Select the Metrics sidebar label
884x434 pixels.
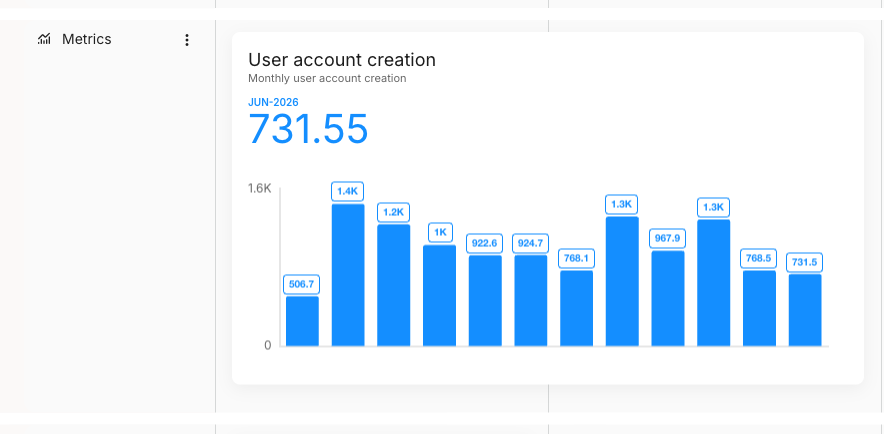87,39
